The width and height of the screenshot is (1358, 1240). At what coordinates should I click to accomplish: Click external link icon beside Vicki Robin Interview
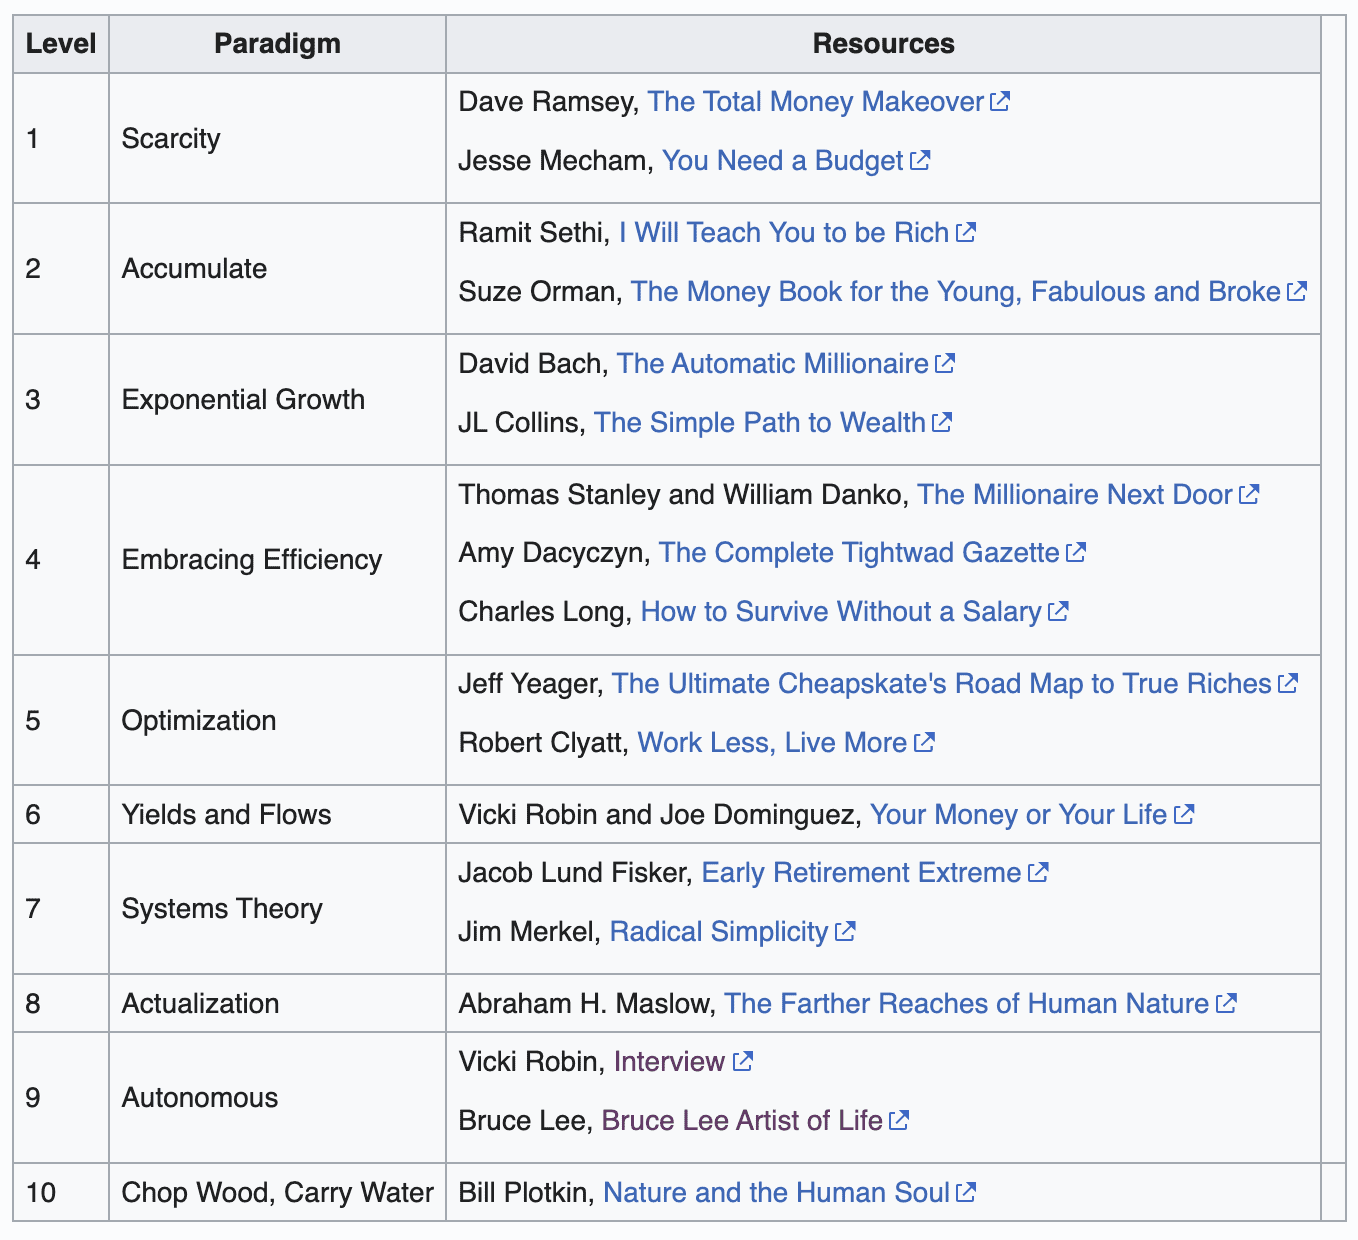[742, 1061]
